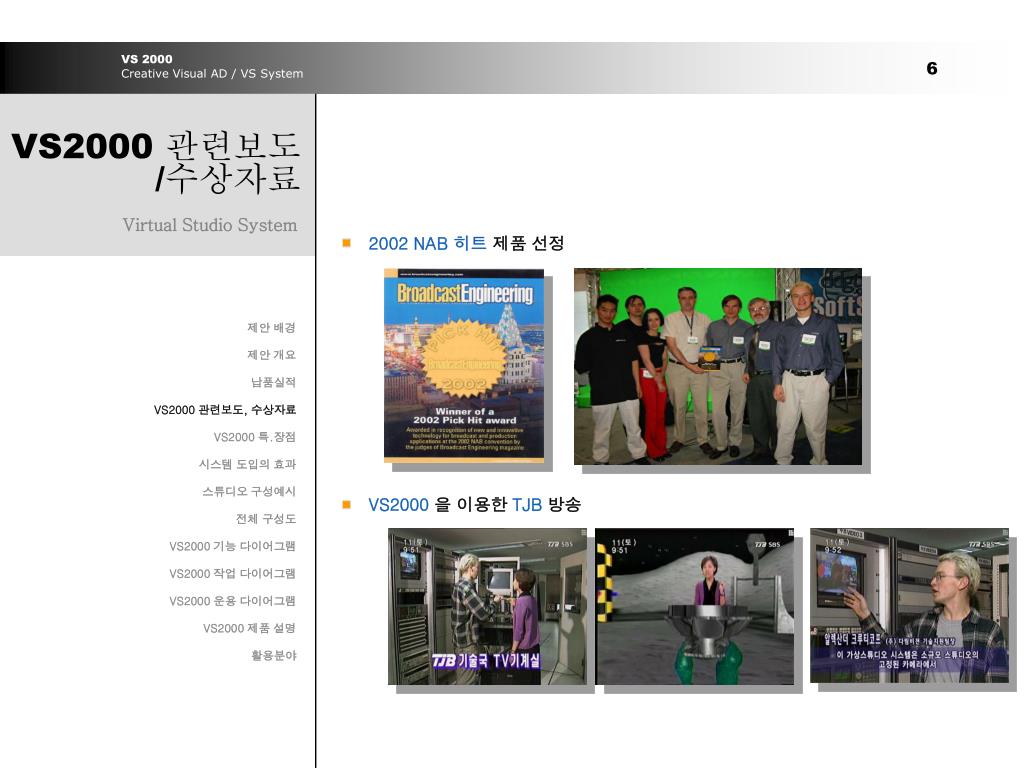Click VS2000 제품 설명 in sidebar
This screenshot has height=768, width=1024.
[249, 628]
